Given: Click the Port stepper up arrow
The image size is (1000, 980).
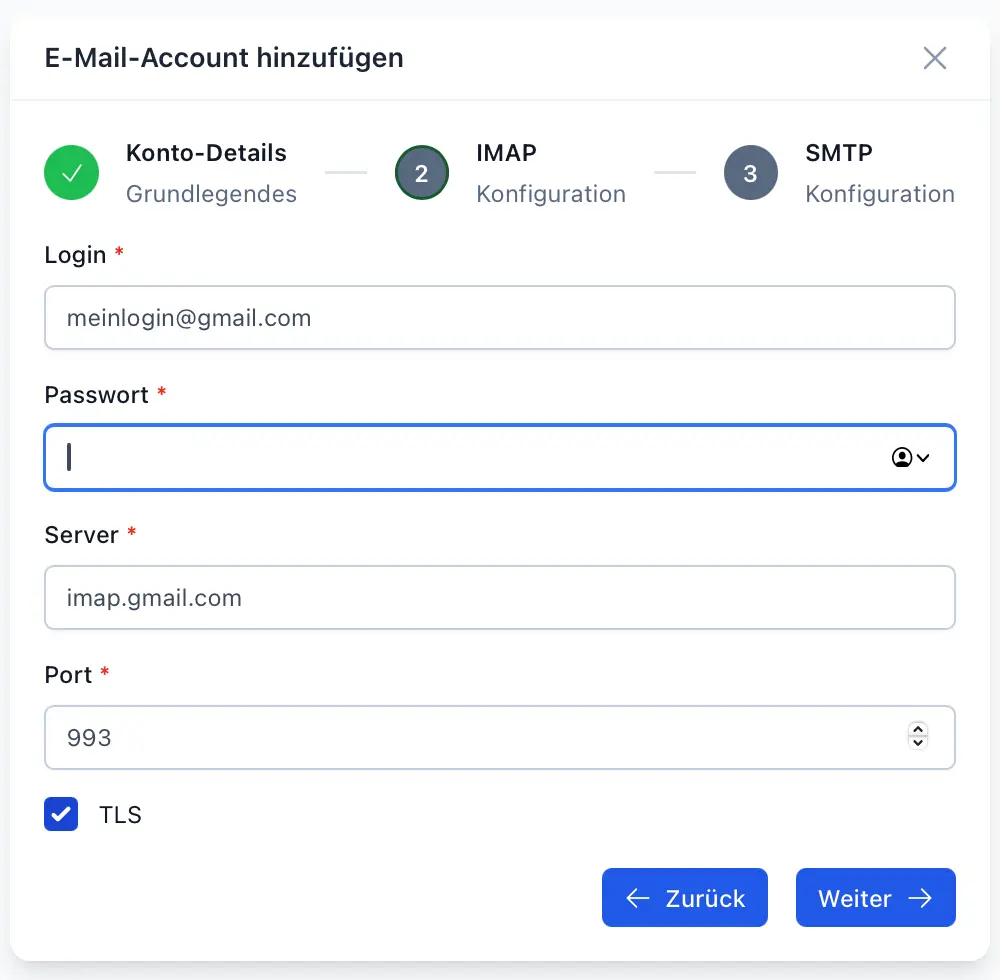Looking at the screenshot, I should (x=917, y=731).
